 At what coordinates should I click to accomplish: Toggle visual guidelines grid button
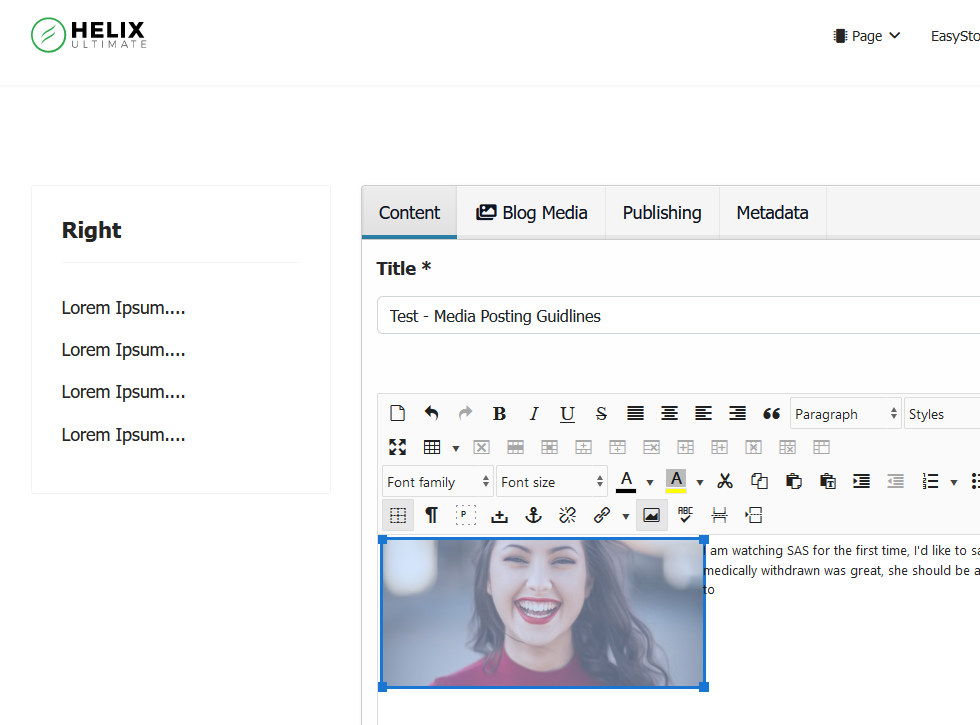click(398, 515)
